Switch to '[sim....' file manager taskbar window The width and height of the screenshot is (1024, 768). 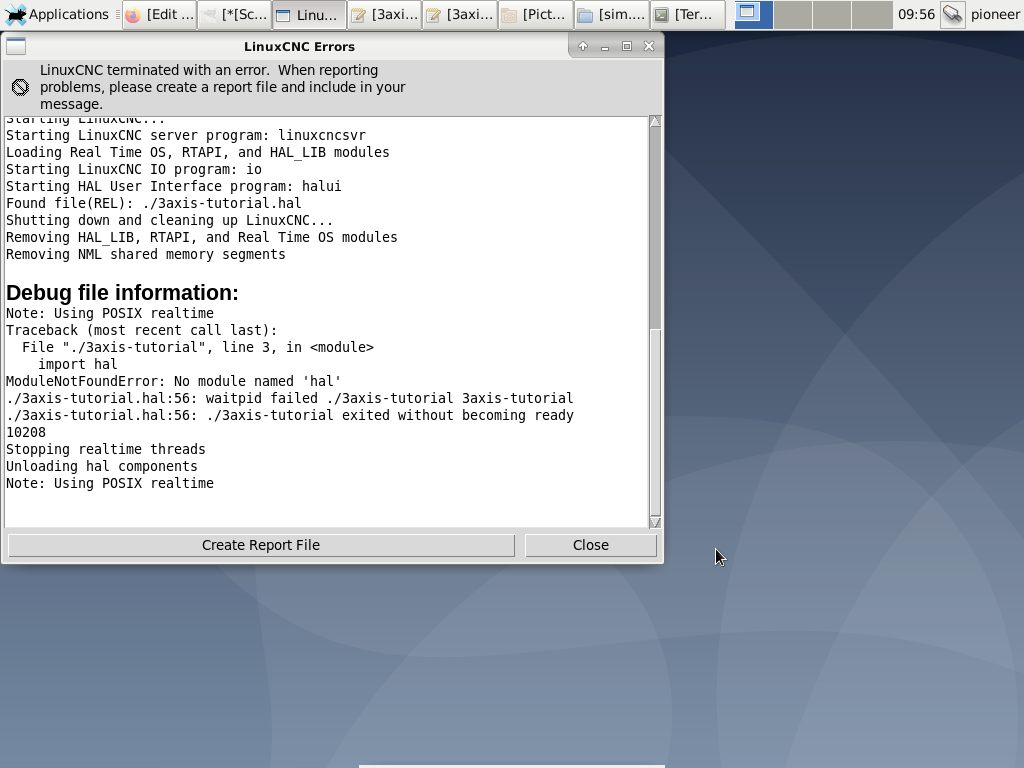click(x=611, y=15)
